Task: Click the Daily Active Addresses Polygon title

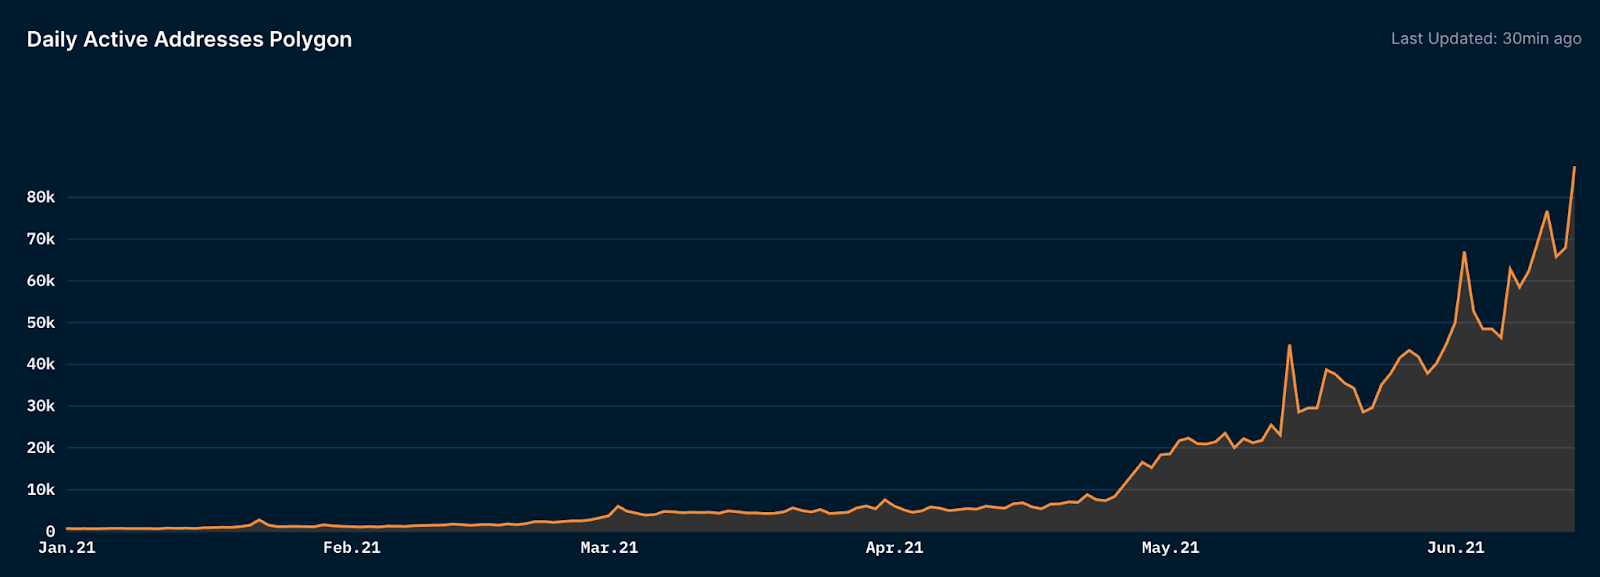Action: (189, 40)
